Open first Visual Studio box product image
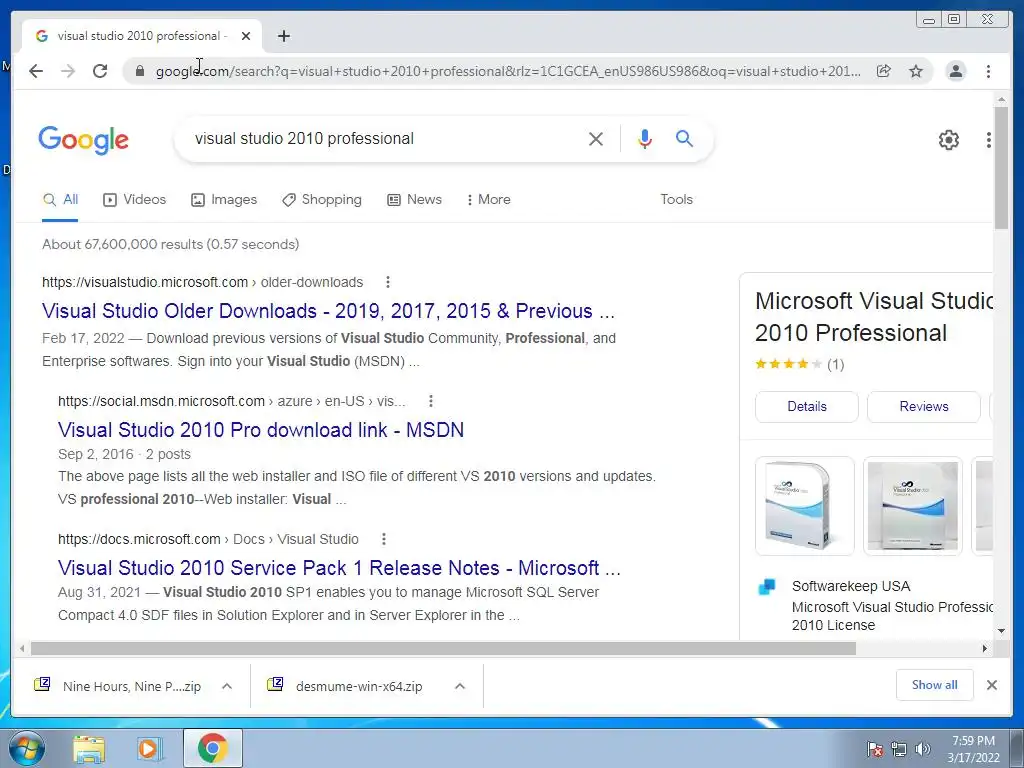Image resolution: width=1024 pixels, height=768 pixels. click(805, 506)
